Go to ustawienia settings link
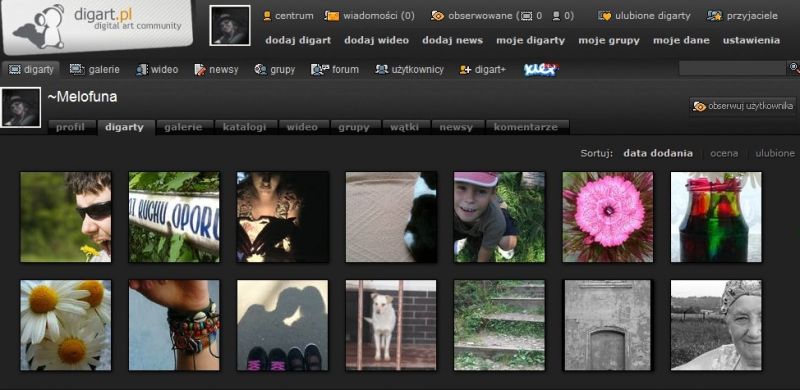Screen dimensions: 800x390 [x=751, y=40]
